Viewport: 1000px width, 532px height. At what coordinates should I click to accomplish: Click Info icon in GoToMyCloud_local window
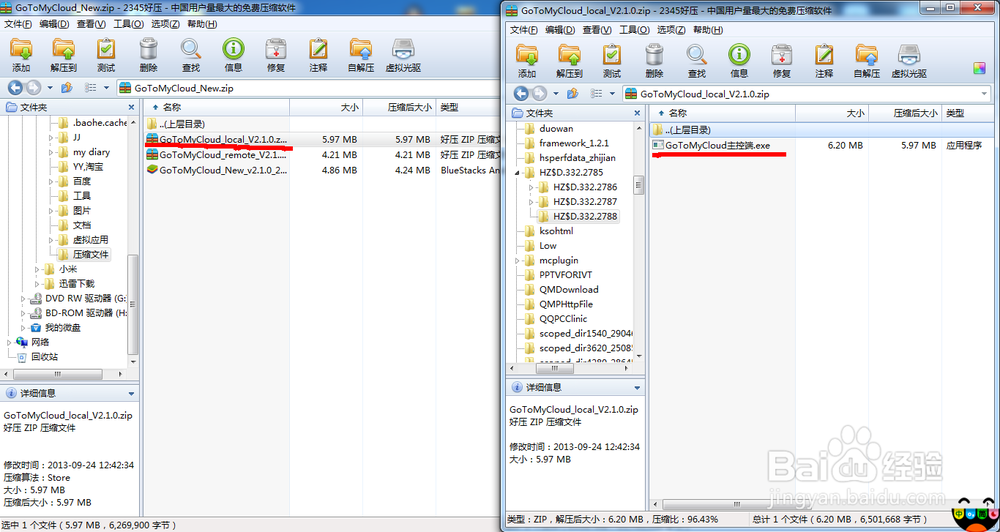(x=739, y=55)
